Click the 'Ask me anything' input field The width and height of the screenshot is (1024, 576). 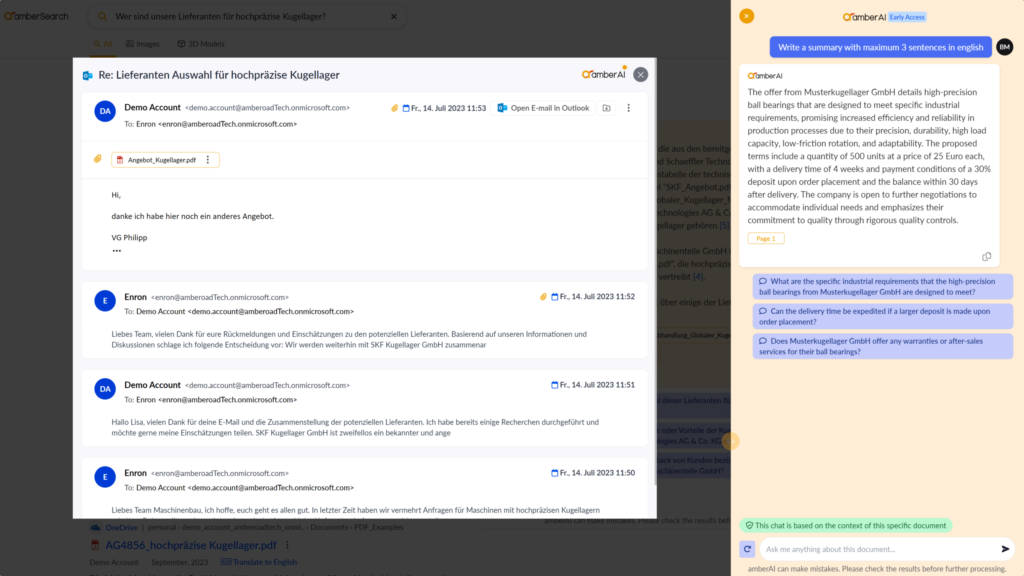[x=875, y=549]
